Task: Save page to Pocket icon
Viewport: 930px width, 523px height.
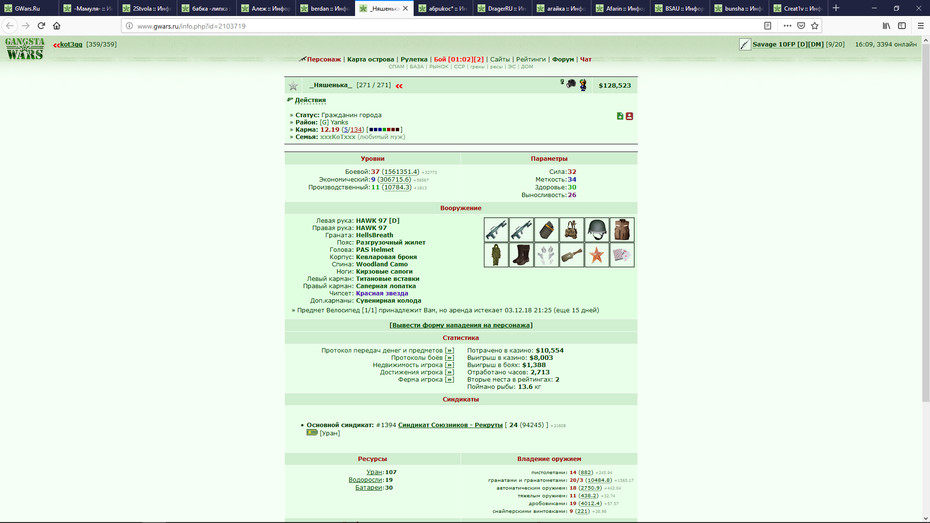Action: coord(801,25)
